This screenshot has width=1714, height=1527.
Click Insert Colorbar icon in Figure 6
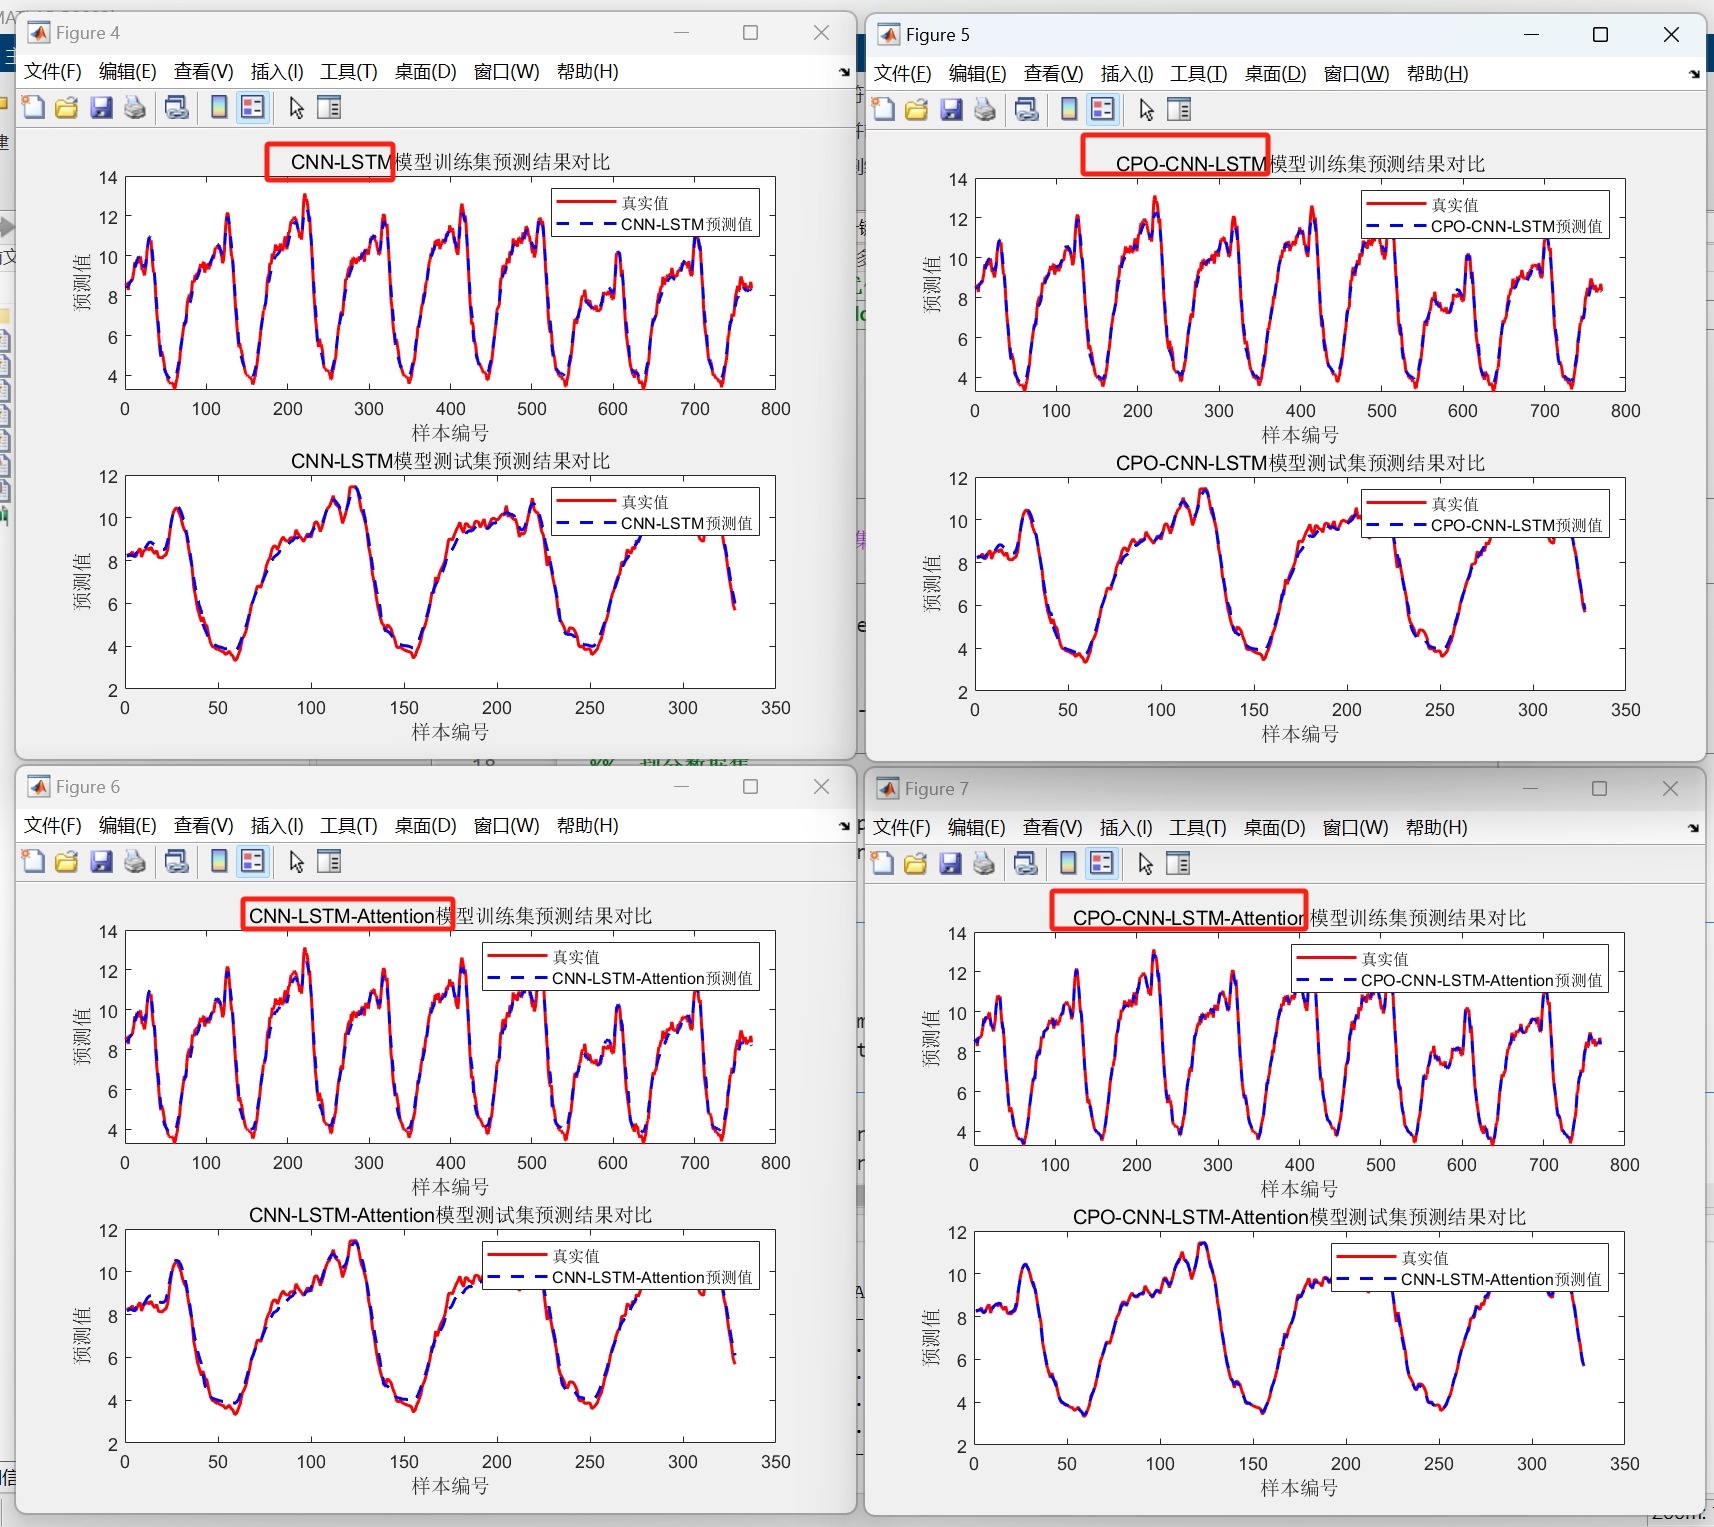click(219, 861)
